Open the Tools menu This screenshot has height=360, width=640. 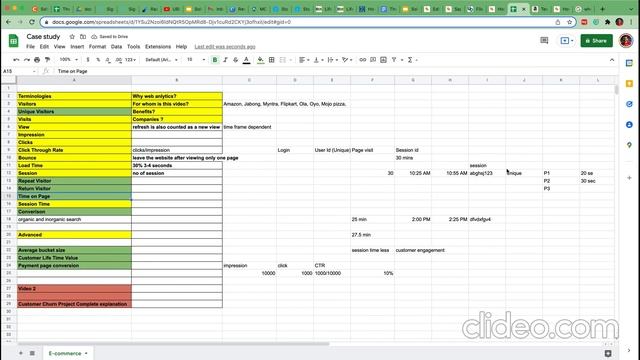133,47
